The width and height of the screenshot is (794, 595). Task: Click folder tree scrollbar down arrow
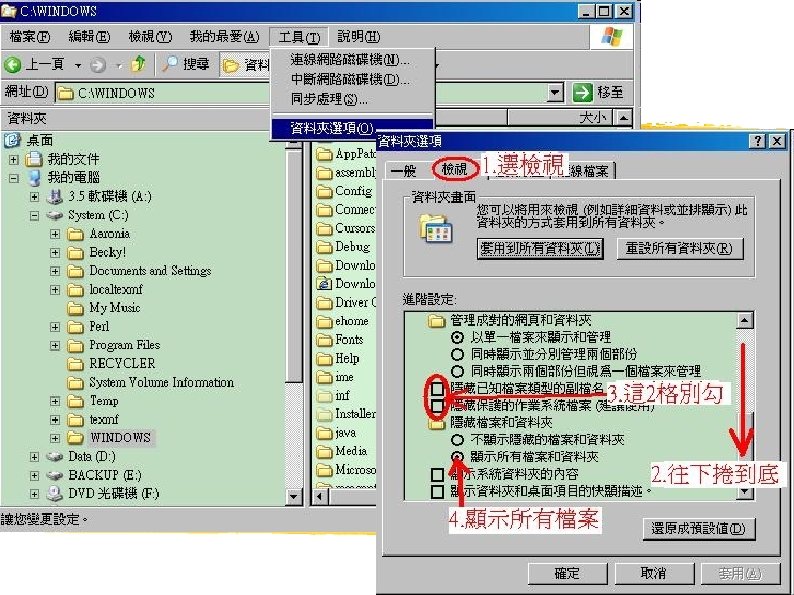[294, 496]
